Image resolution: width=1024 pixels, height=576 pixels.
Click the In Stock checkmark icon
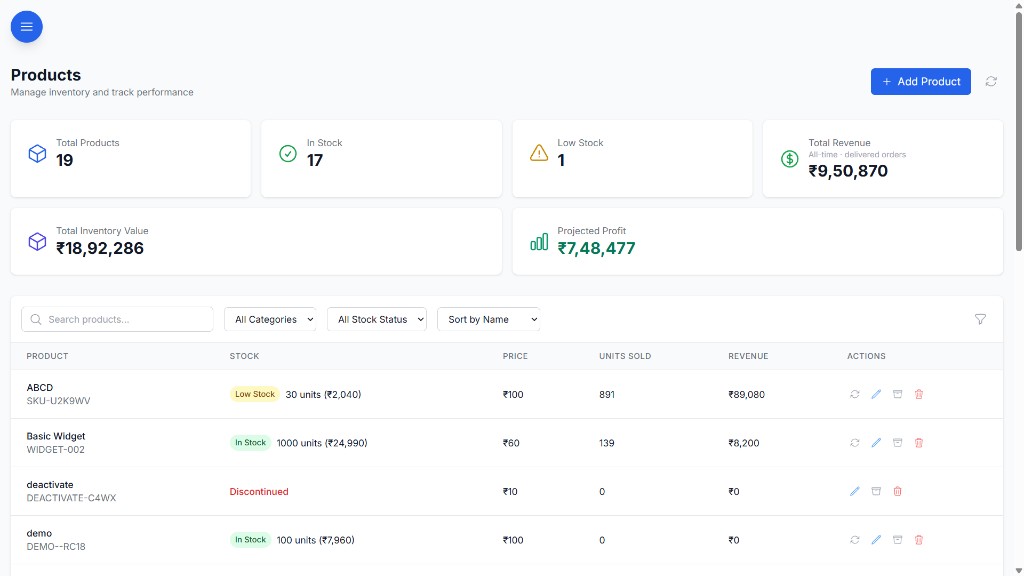[288, 153]
